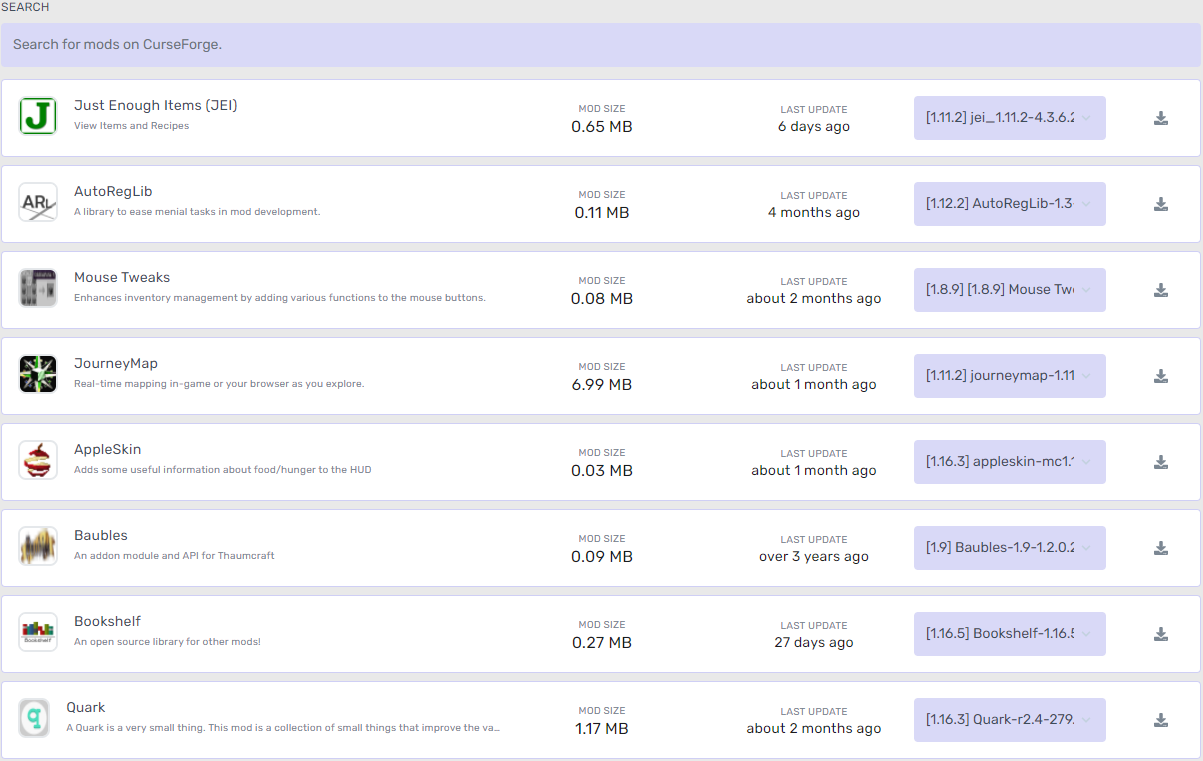
Task: Open the Baubles mod title
Action: coord(101,535)
